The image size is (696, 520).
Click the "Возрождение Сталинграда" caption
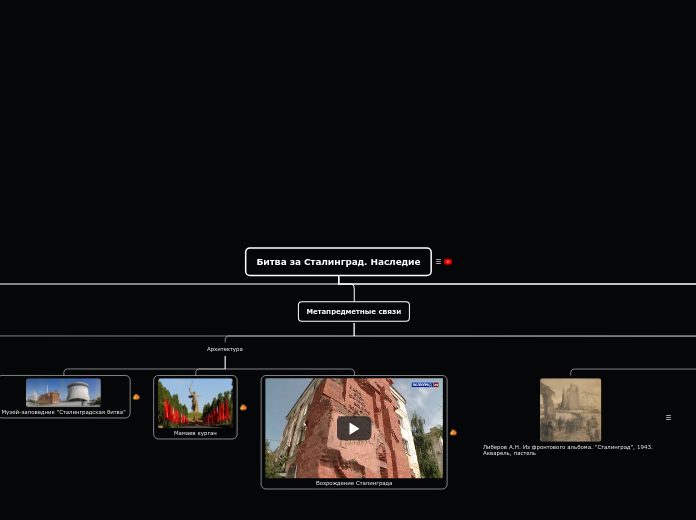point(354,483)
